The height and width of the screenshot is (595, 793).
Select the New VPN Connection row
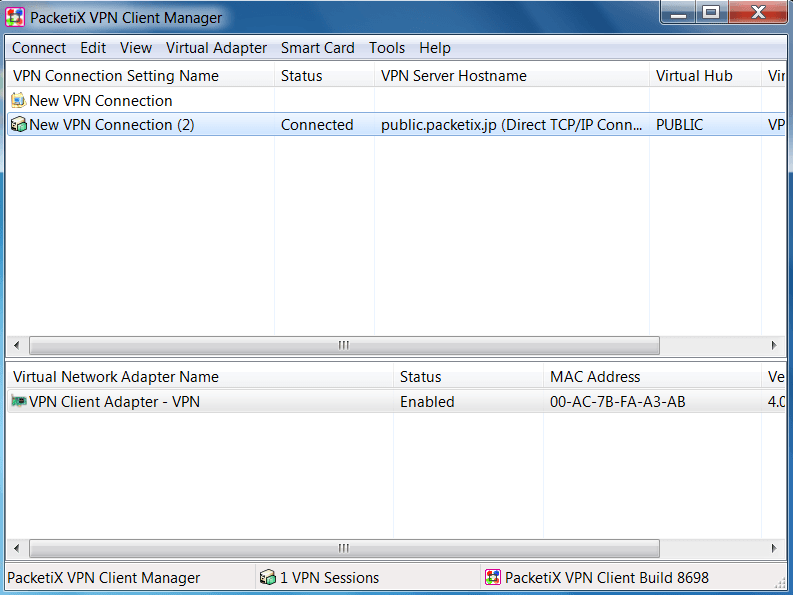(396, 101)
